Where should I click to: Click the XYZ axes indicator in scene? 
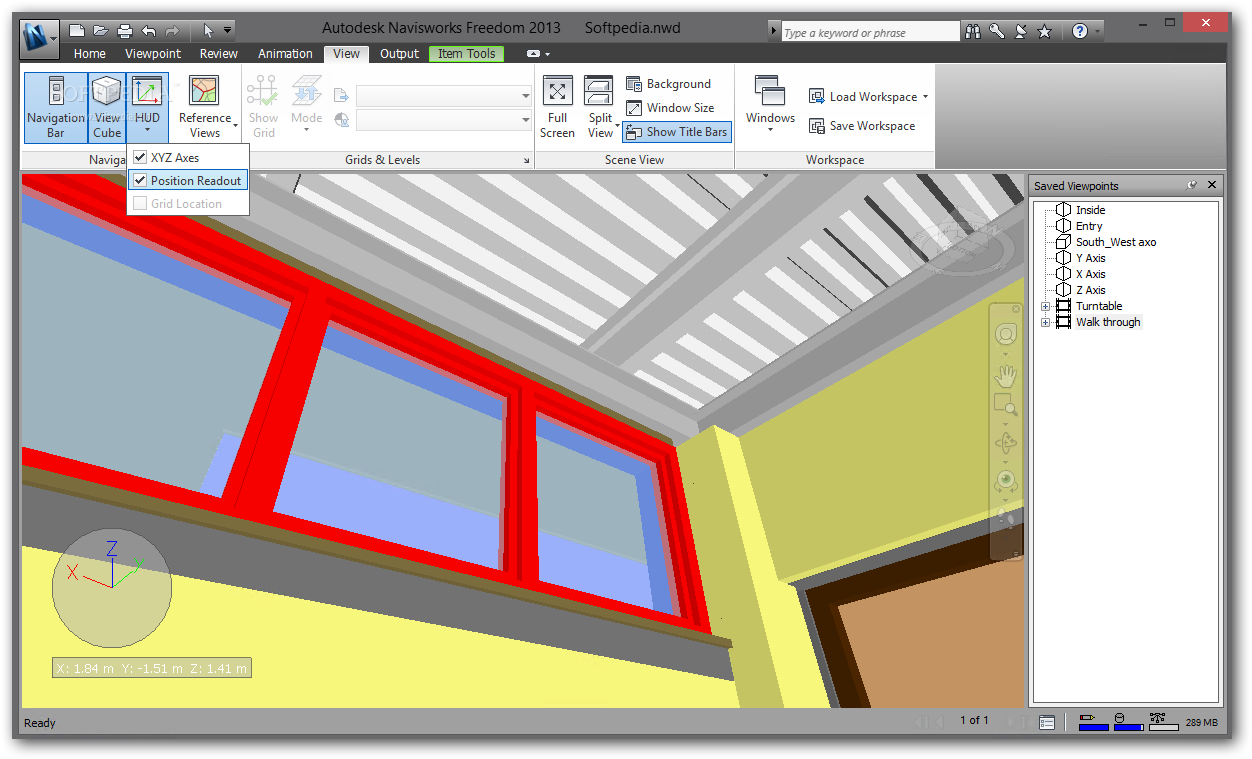pos(111,587)
